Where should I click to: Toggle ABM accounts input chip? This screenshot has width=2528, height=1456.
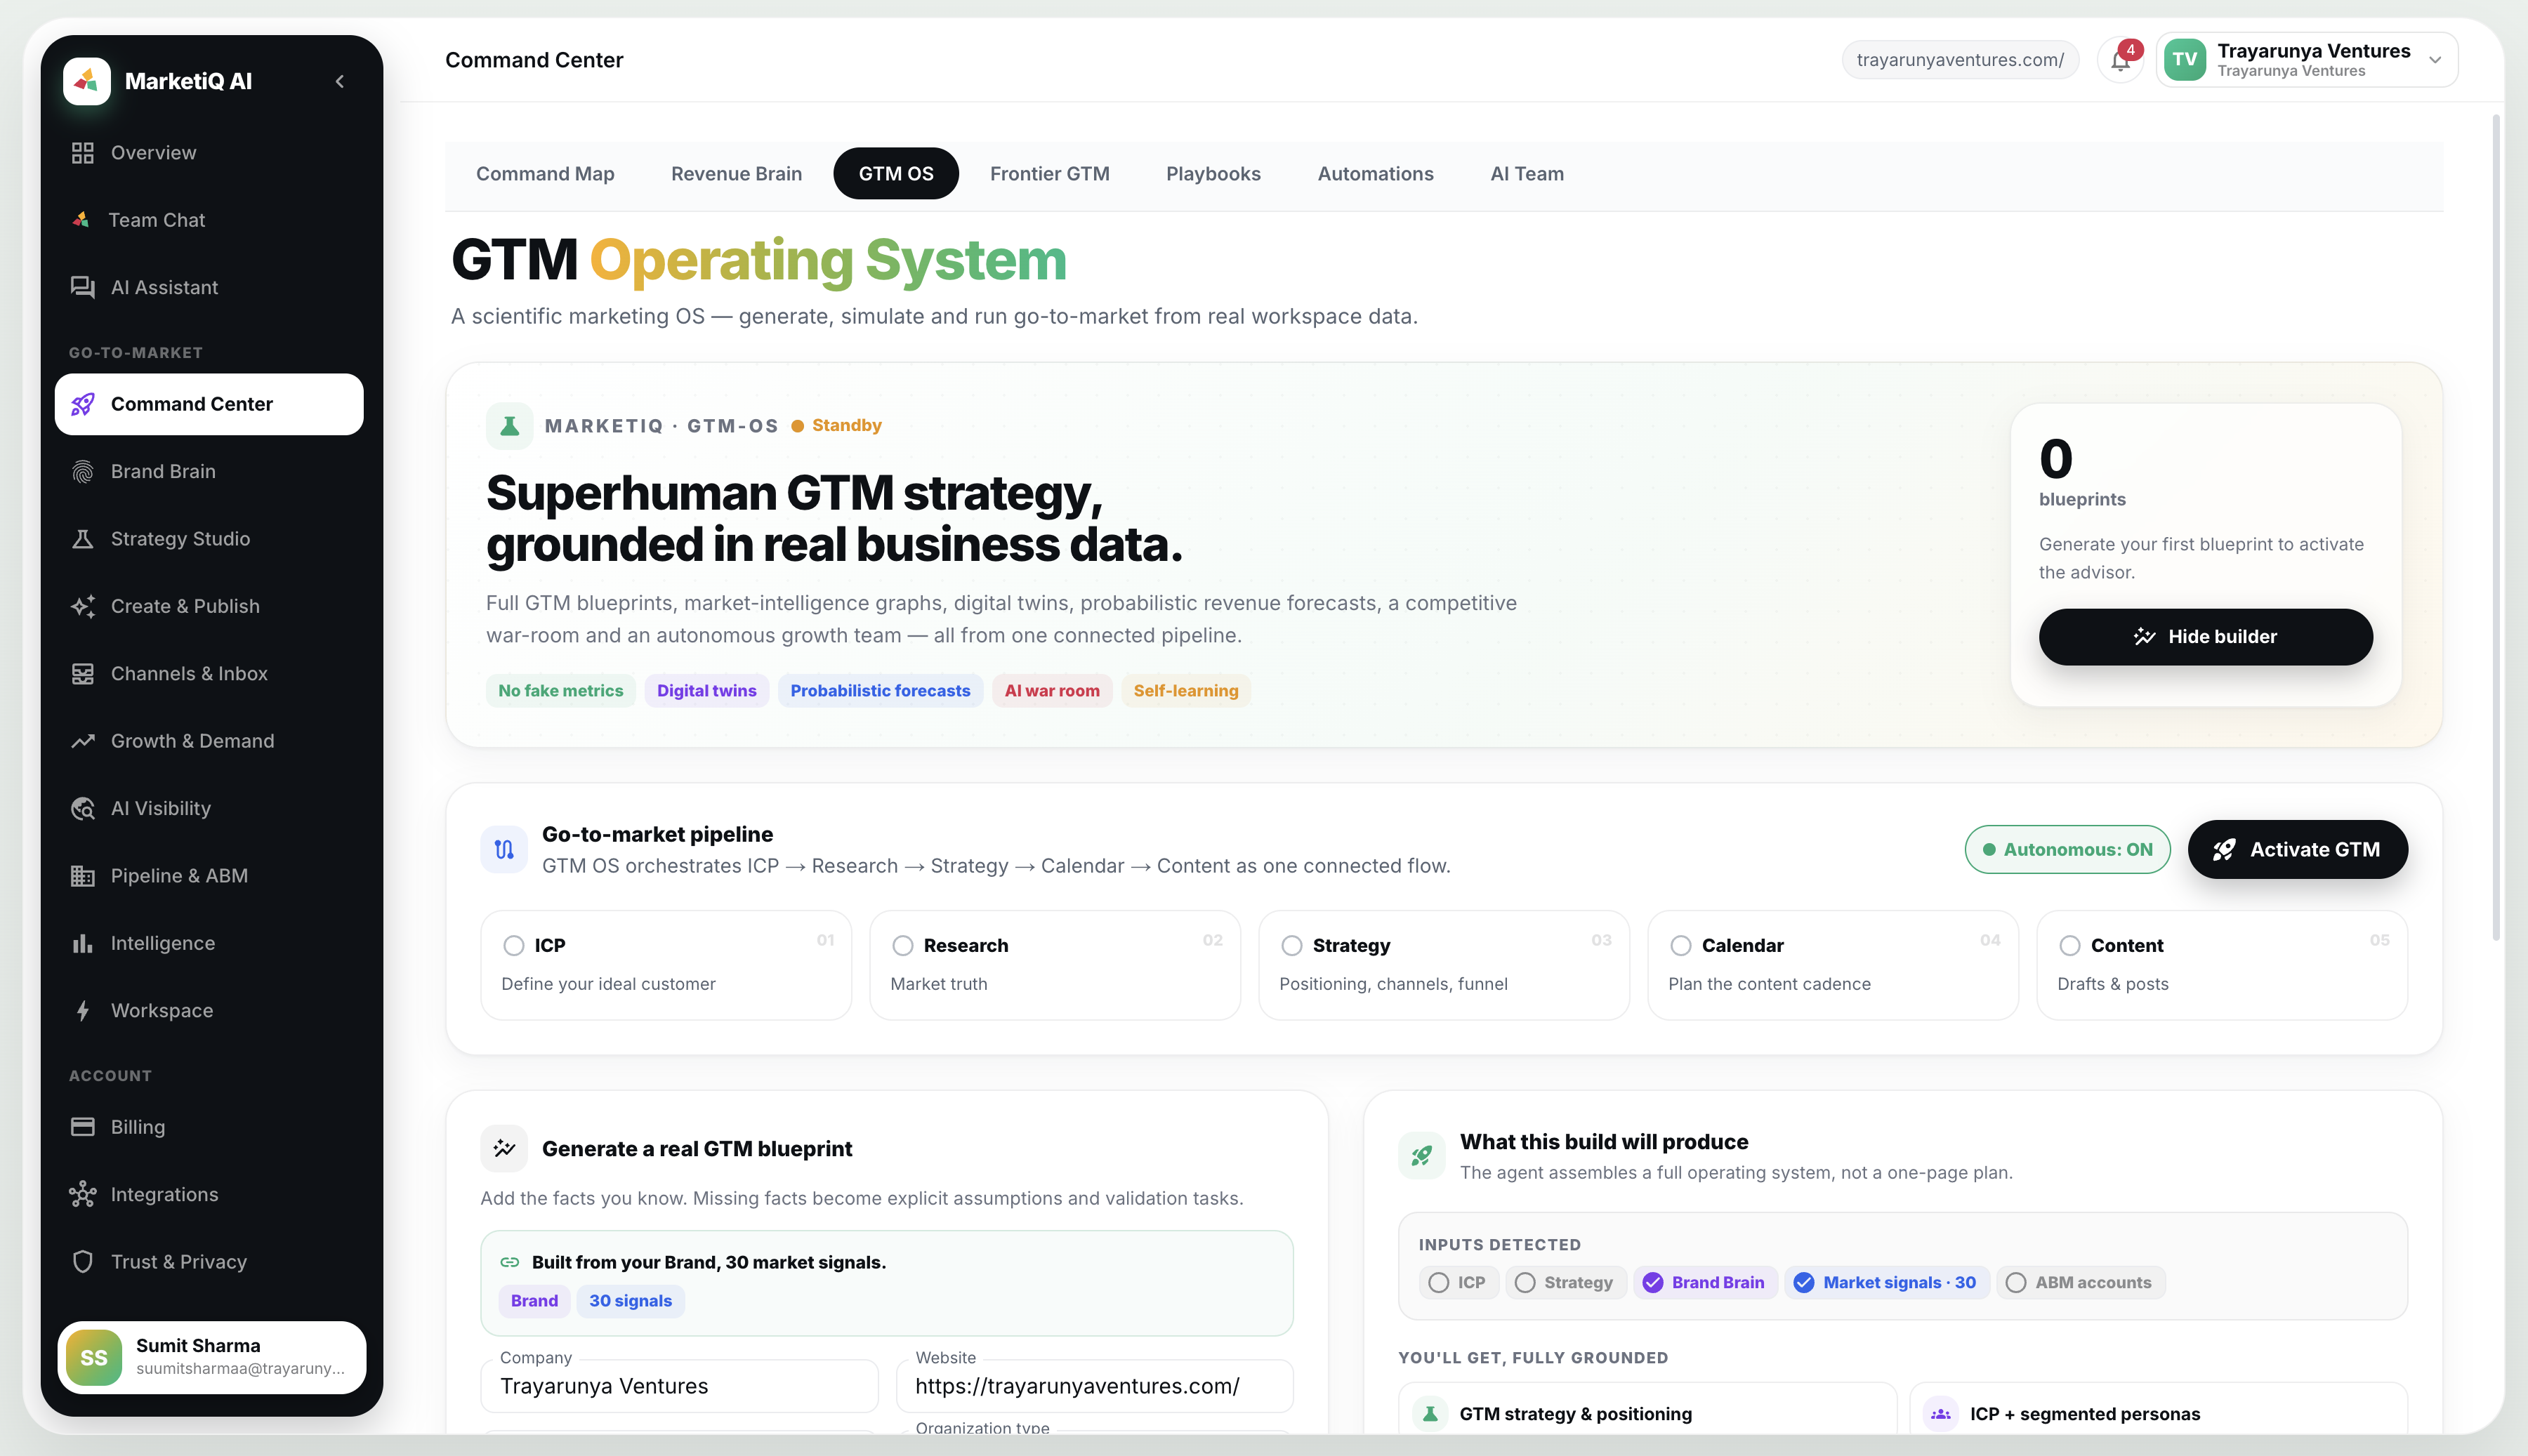(2081, 1283)
